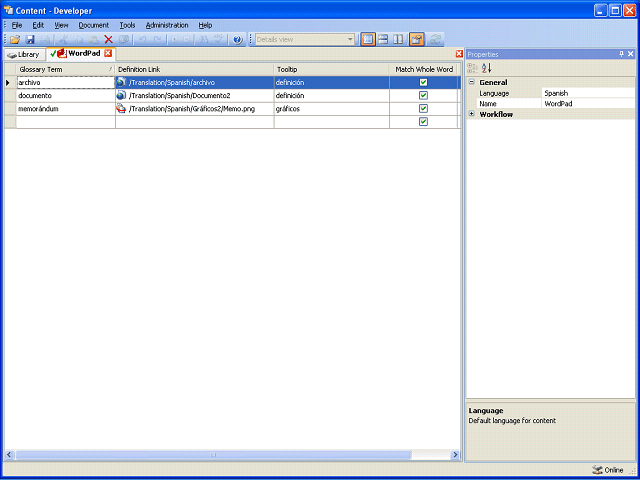Click the /Translation/Spanish/Gráficos2/Memo.png link cell
The height and width of the screenshot is (480, 640).
[x=194, y=109]
